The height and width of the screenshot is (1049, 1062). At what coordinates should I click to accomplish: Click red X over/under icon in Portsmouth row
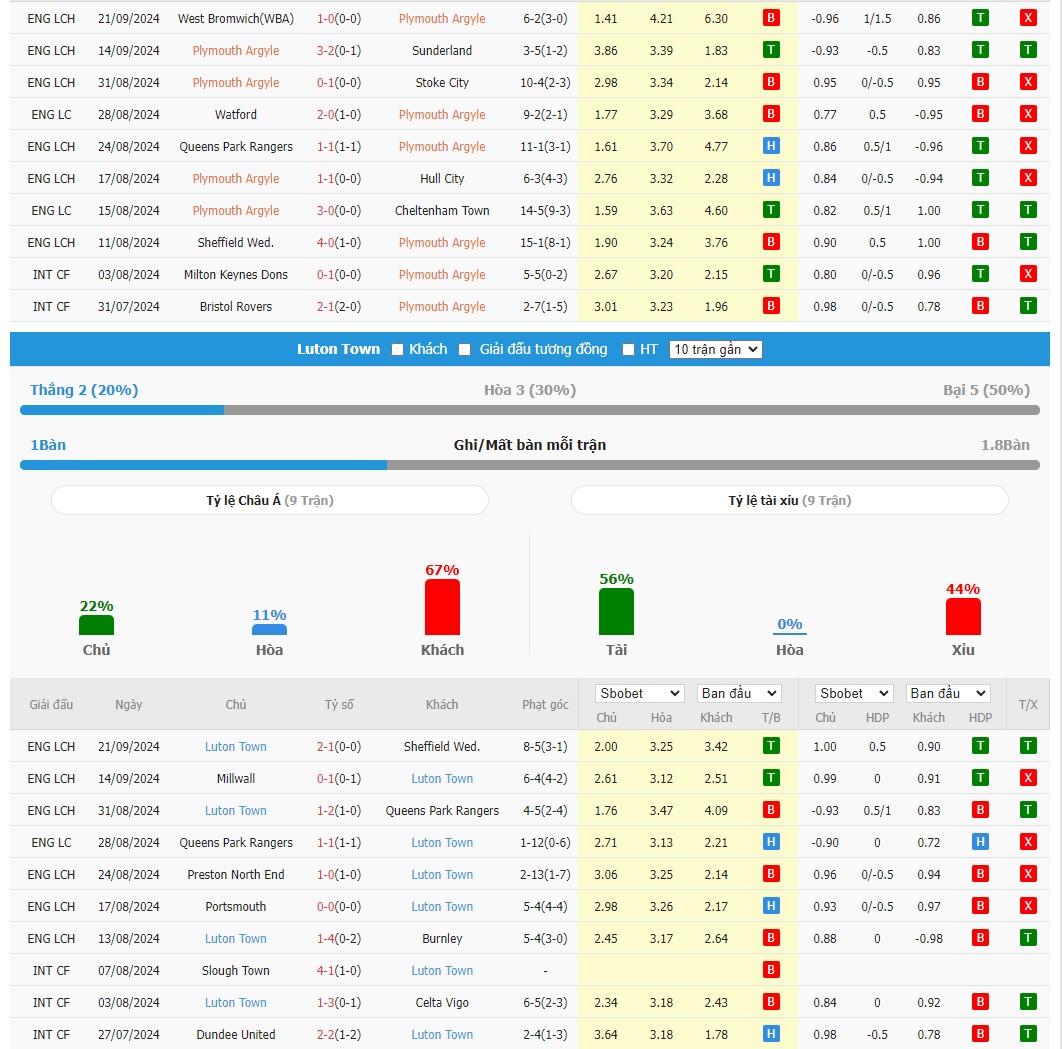tap(1028, 906)
